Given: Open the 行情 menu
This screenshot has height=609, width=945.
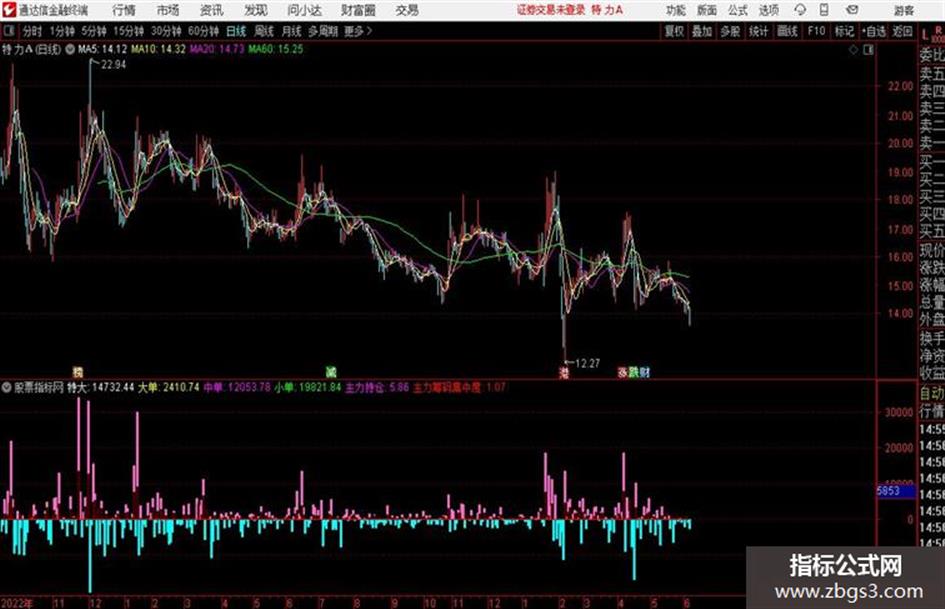Looking at the screenshot, I should tap(124, 10).
